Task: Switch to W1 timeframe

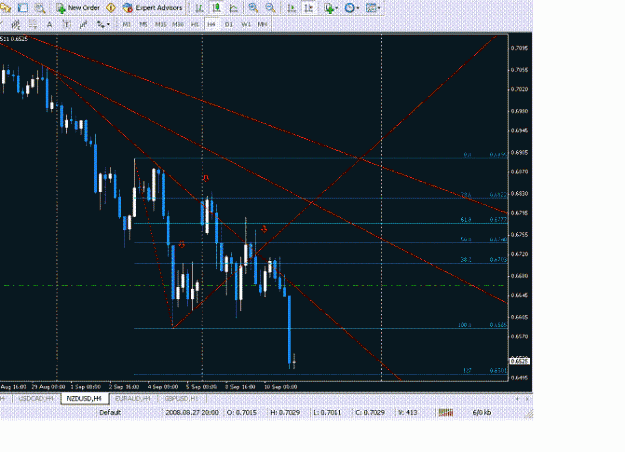Action: [x=246, y=24]
